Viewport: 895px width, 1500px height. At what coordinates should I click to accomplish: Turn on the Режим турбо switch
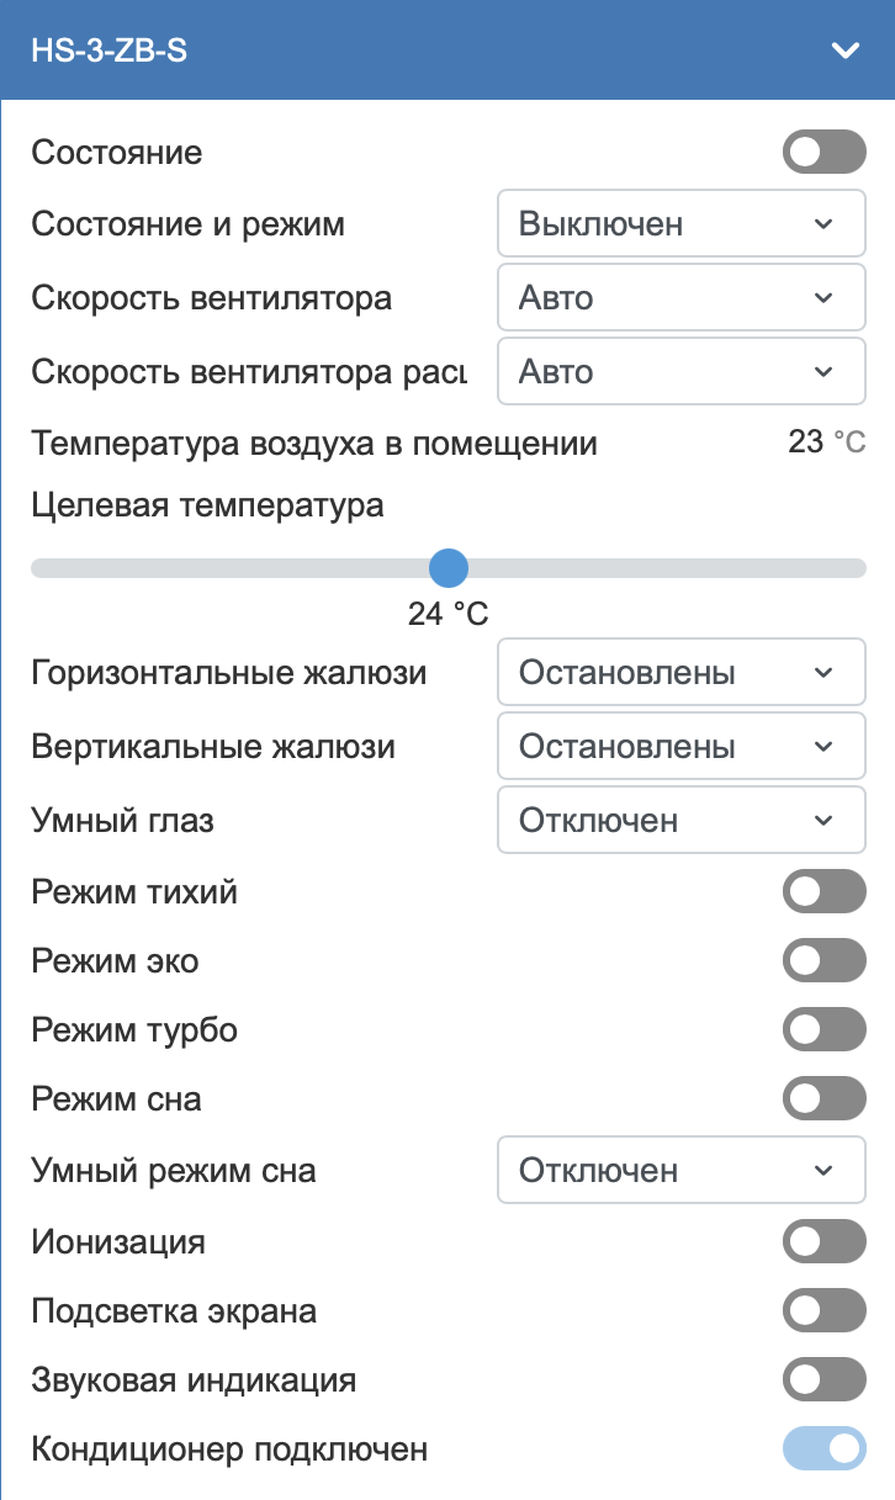point(824,1030)
